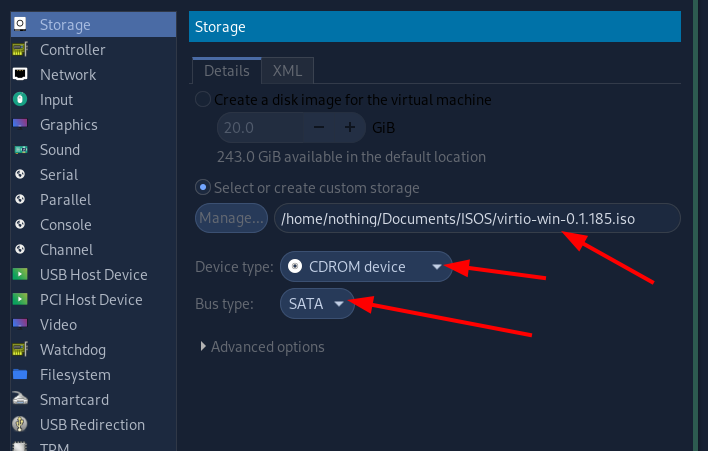708x451 pixels.
Task: Click the Filesystem folder icon
Action: coord(20,374)
